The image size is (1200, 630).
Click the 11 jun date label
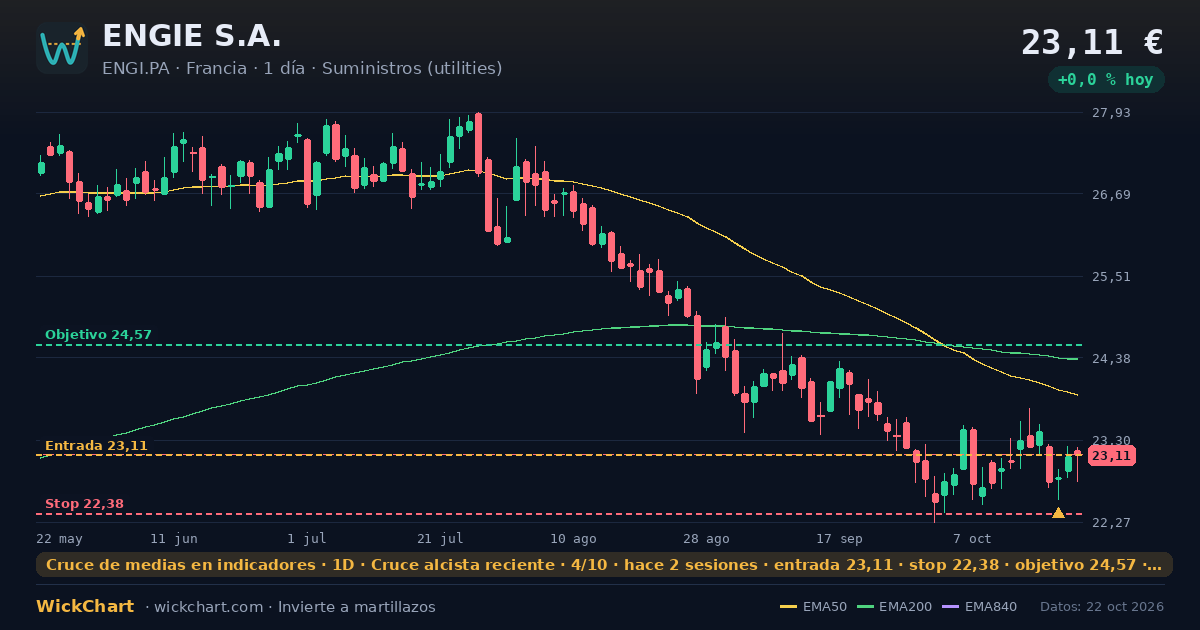click(x=174, y=538)
